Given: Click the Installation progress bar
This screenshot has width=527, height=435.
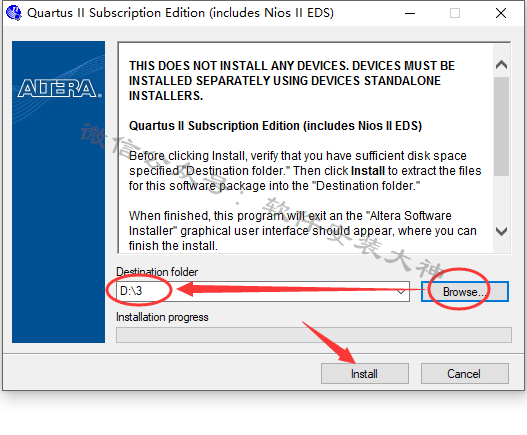Looking at the screenshot, I should (314, 335).
